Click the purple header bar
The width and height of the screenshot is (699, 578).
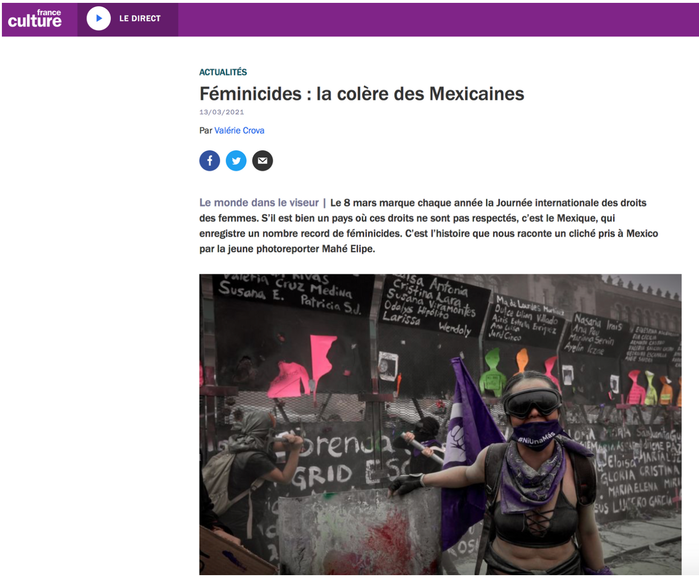[437, 20]
